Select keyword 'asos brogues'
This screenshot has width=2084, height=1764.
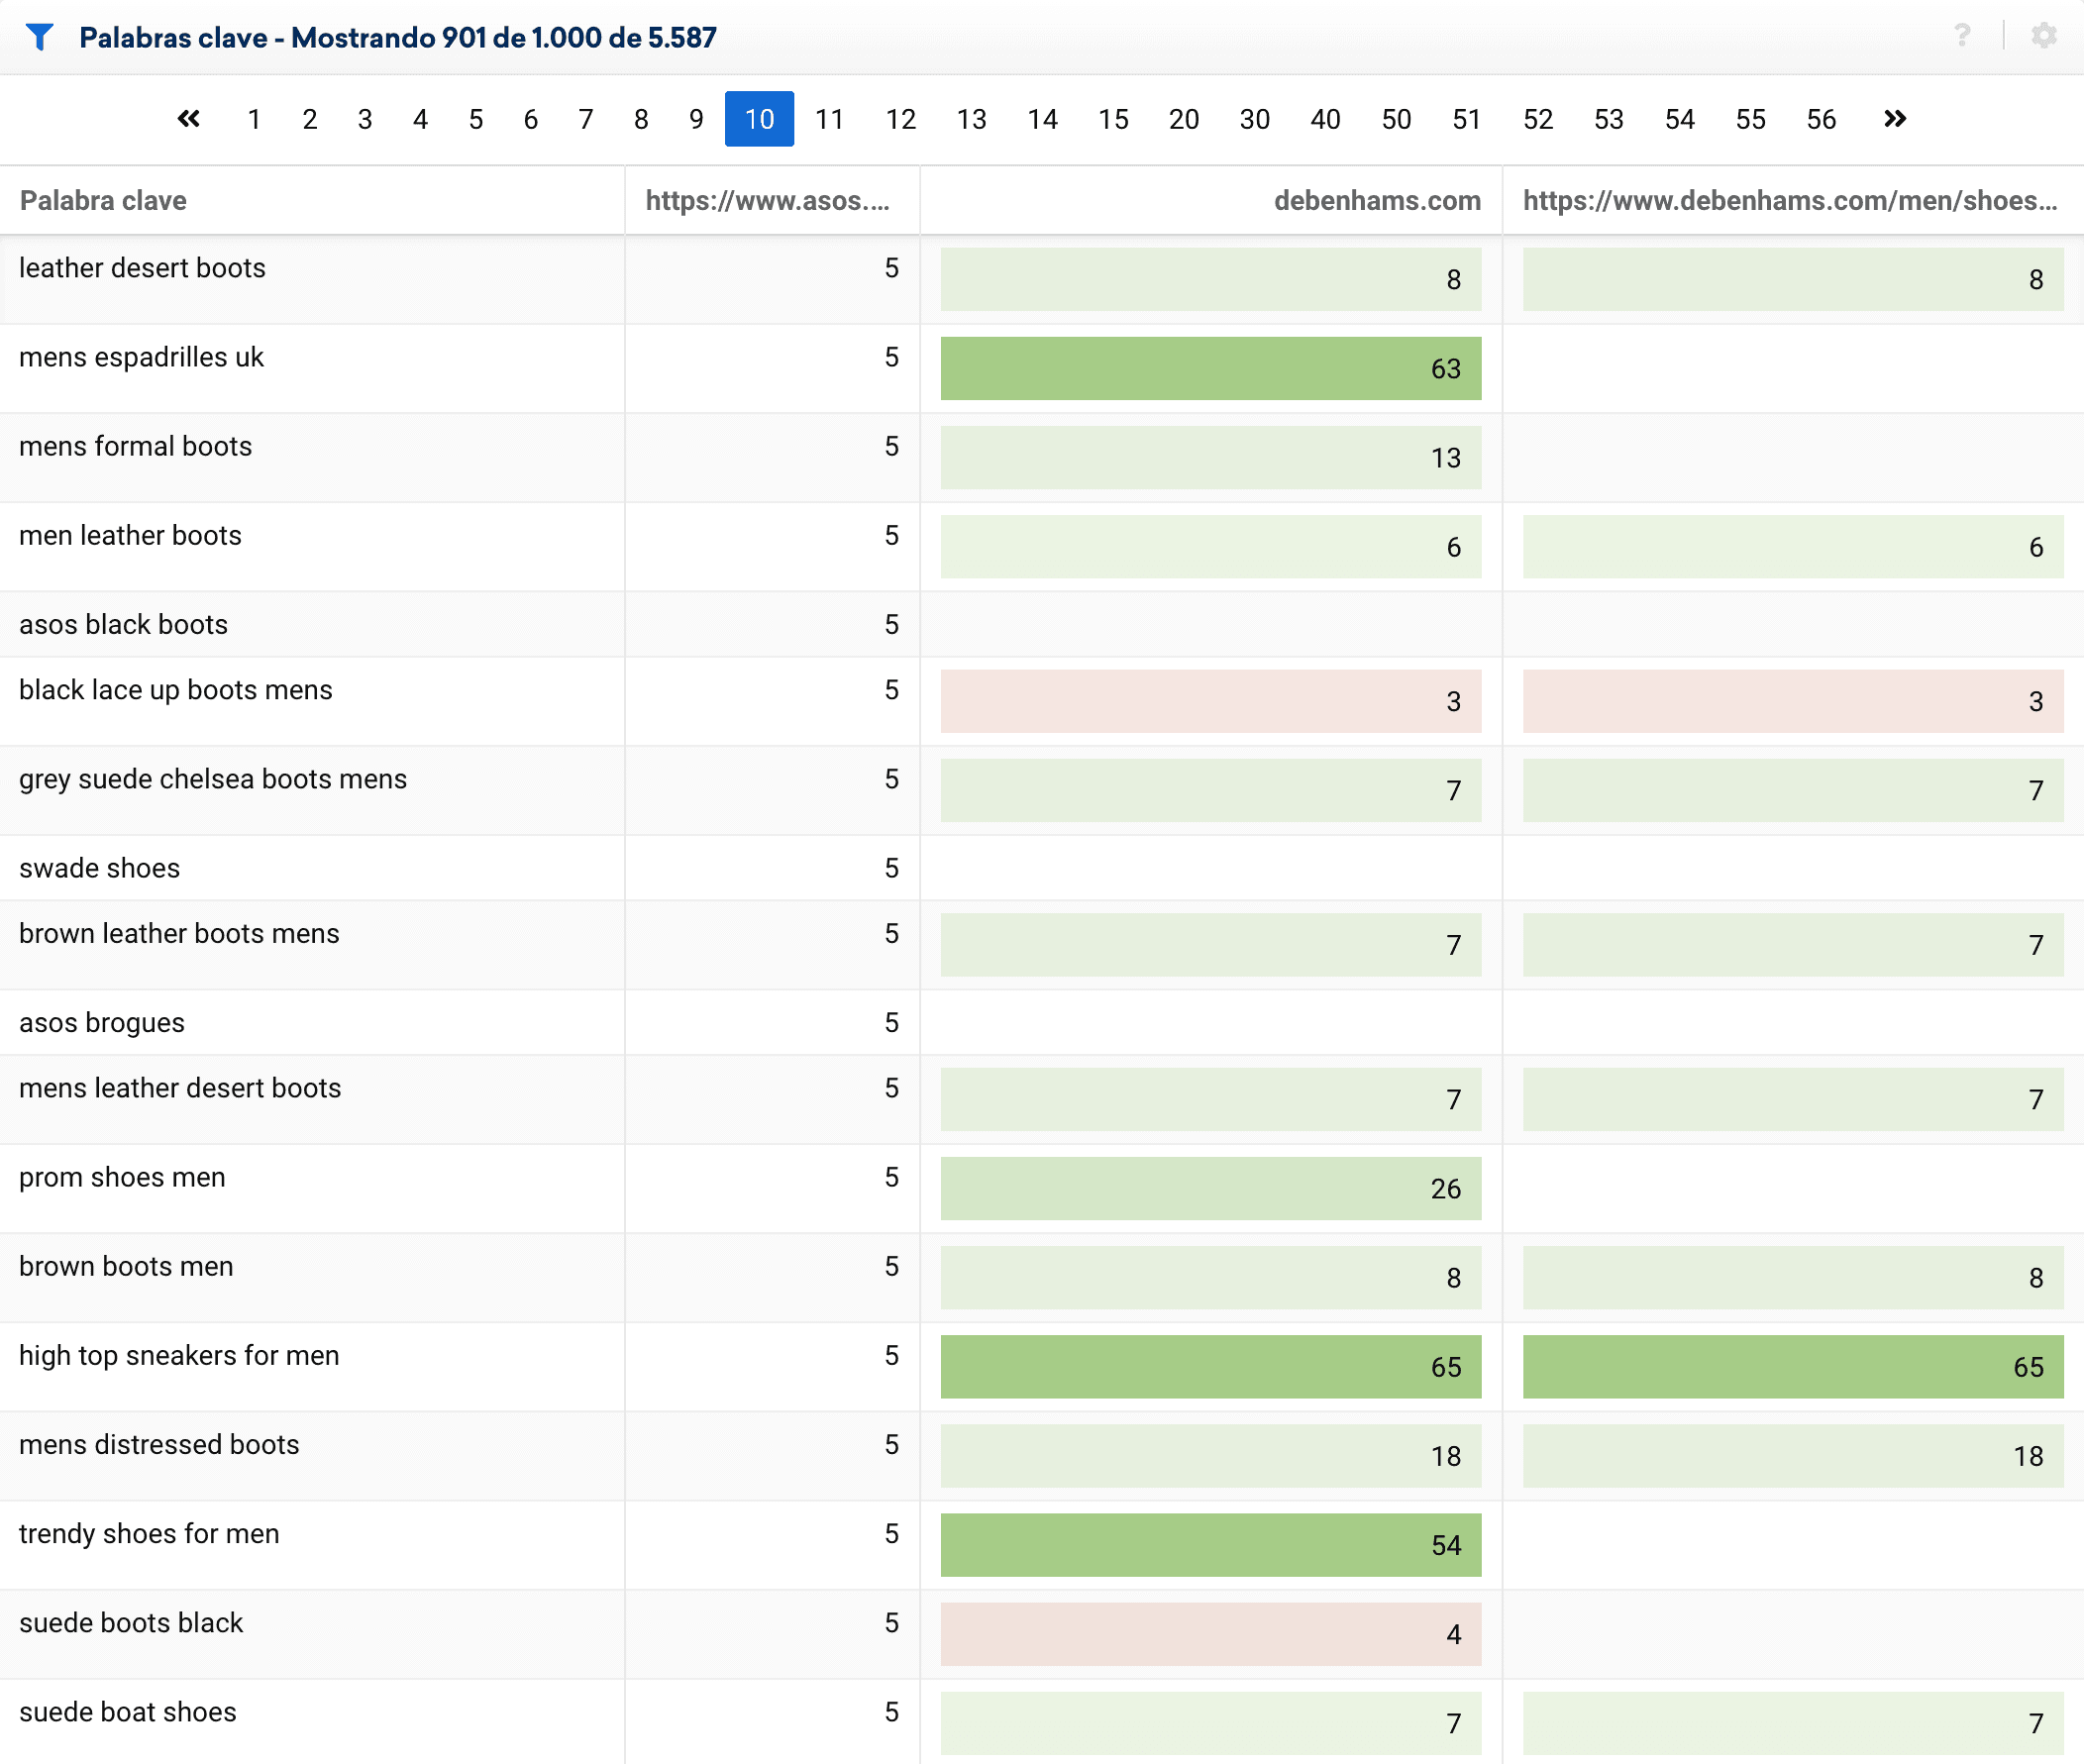click(x=102, y=1022)
